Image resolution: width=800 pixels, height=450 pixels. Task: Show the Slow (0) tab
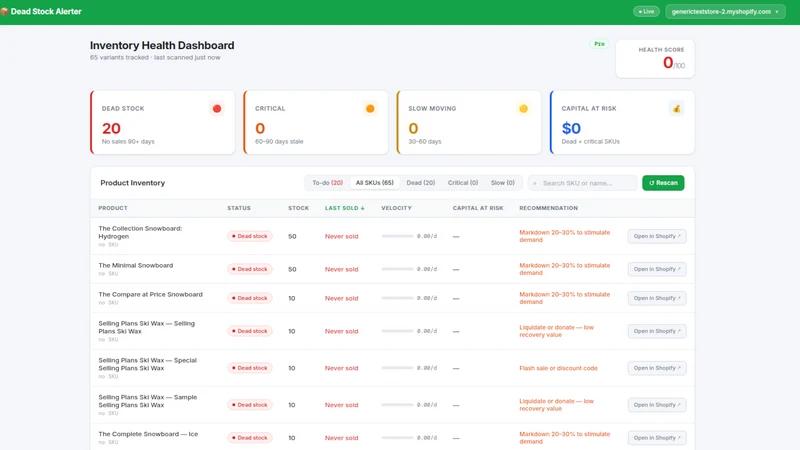503,183
